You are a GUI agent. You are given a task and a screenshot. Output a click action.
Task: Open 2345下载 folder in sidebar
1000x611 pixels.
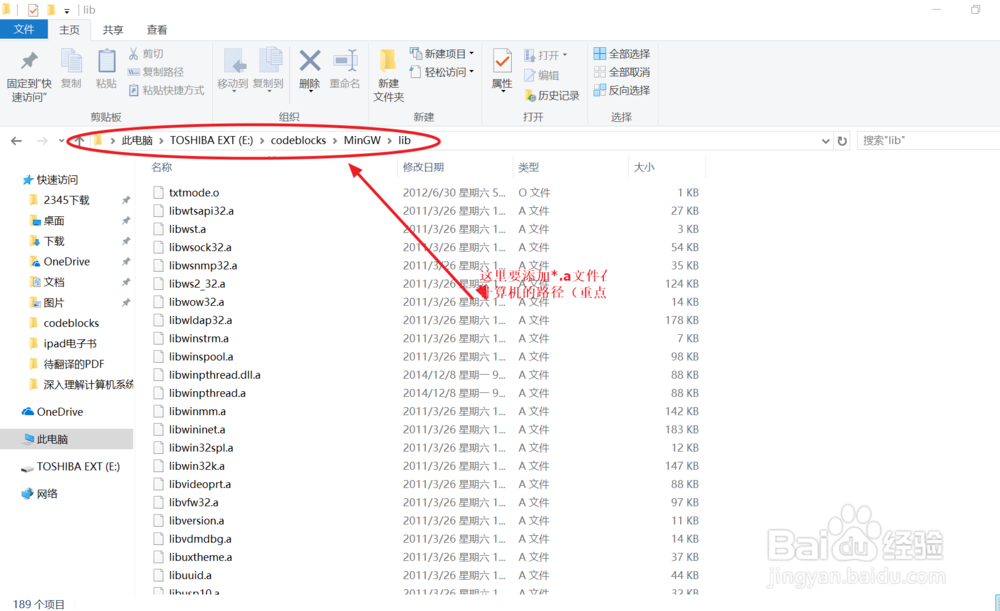(x=60, y=200)
